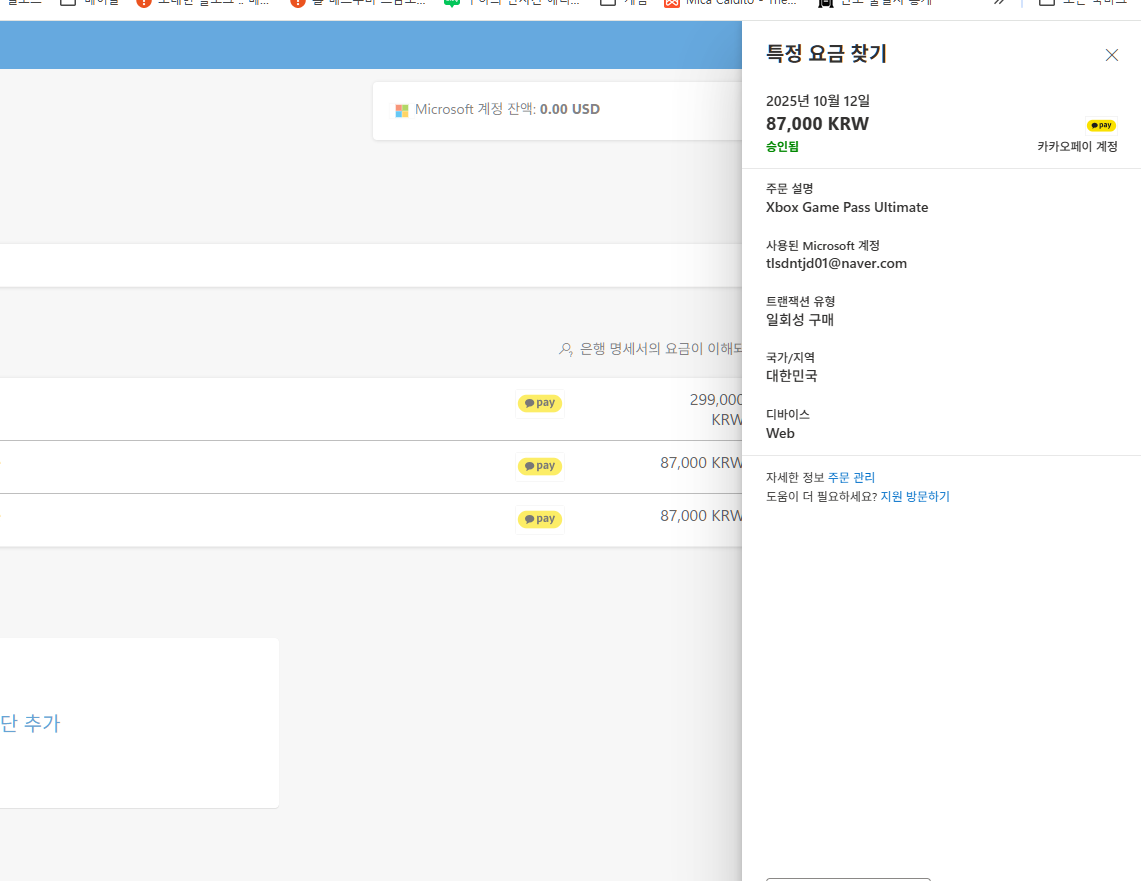Close the 특정 요금 찾기 panel

[x=1111, y=55]
